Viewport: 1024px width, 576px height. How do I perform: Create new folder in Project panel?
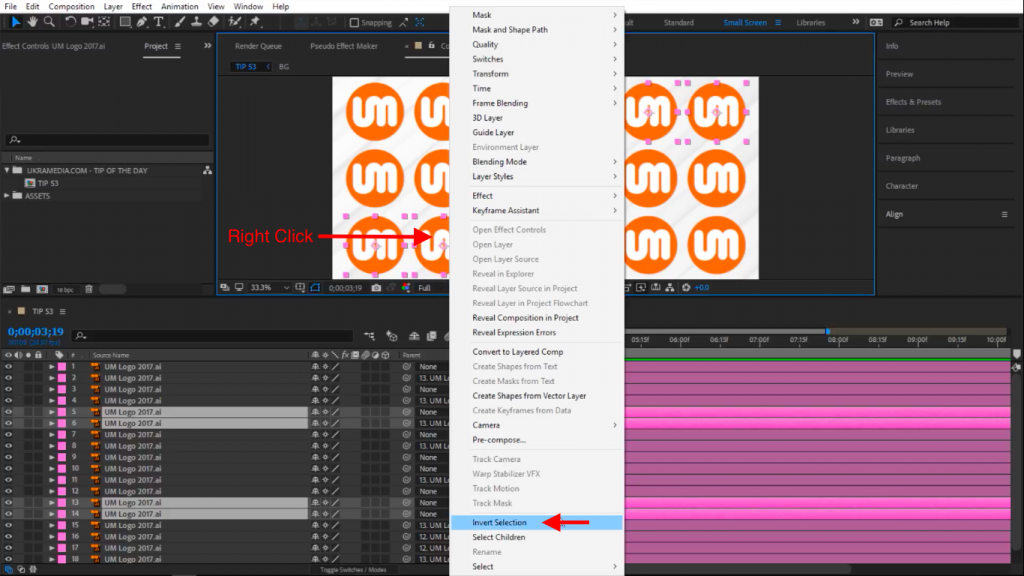coord(25,289)
